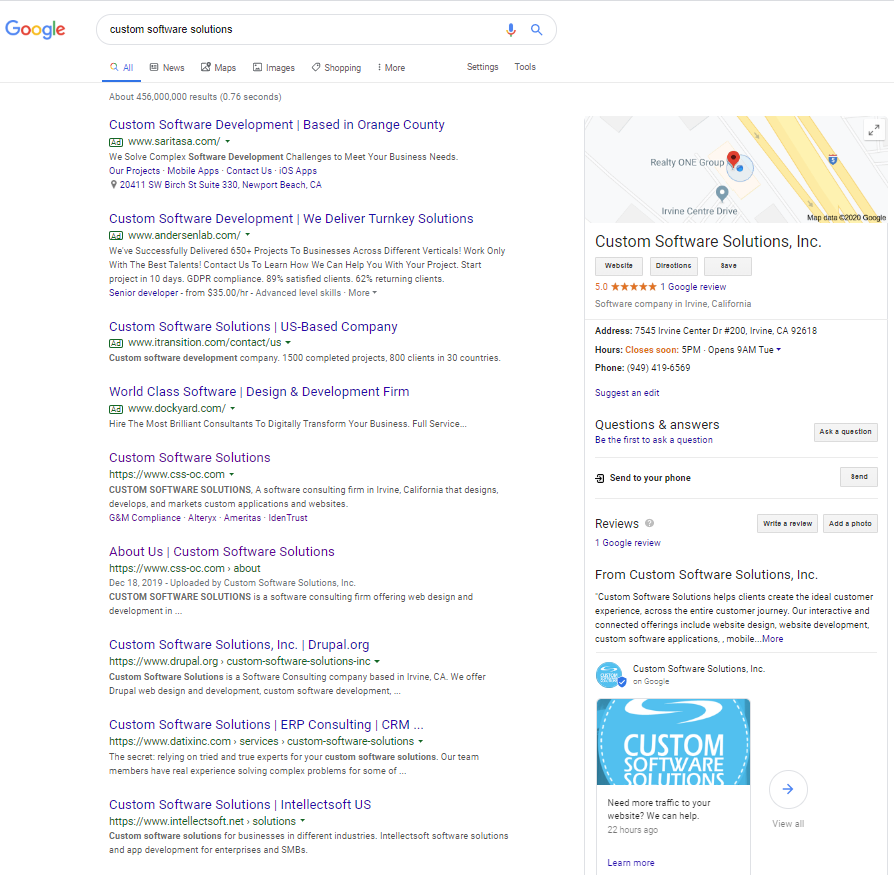Start voice search with the microphone icon
Screen dimensions: 894x875
coord(511,30)
